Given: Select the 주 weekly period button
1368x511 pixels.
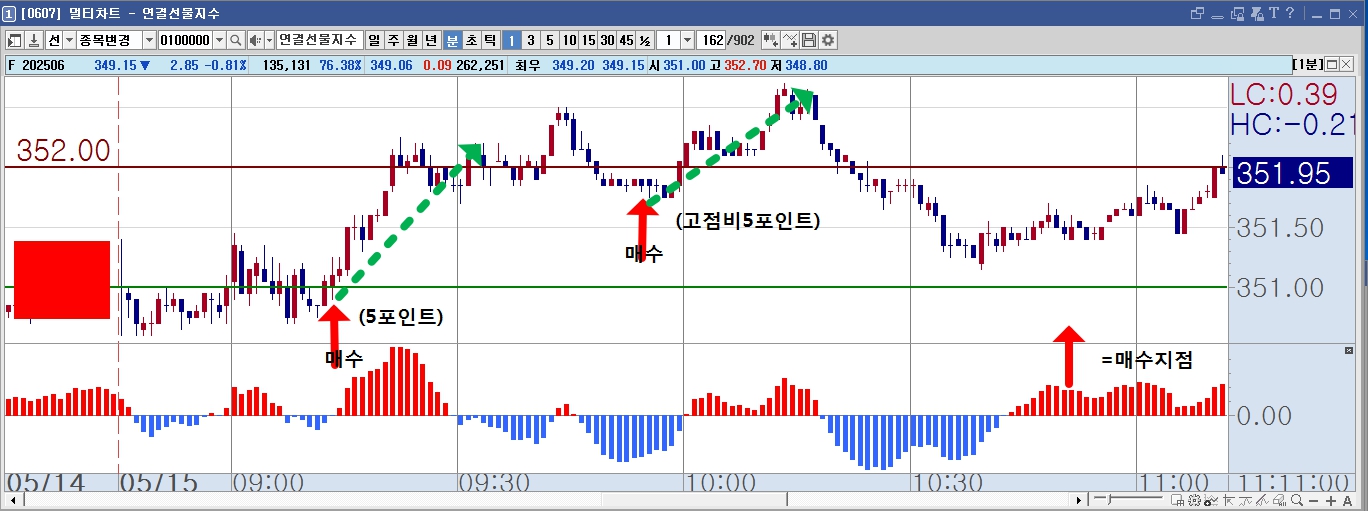Looking at the screenshot, I should pyautogui.click(x=392, y=40).
